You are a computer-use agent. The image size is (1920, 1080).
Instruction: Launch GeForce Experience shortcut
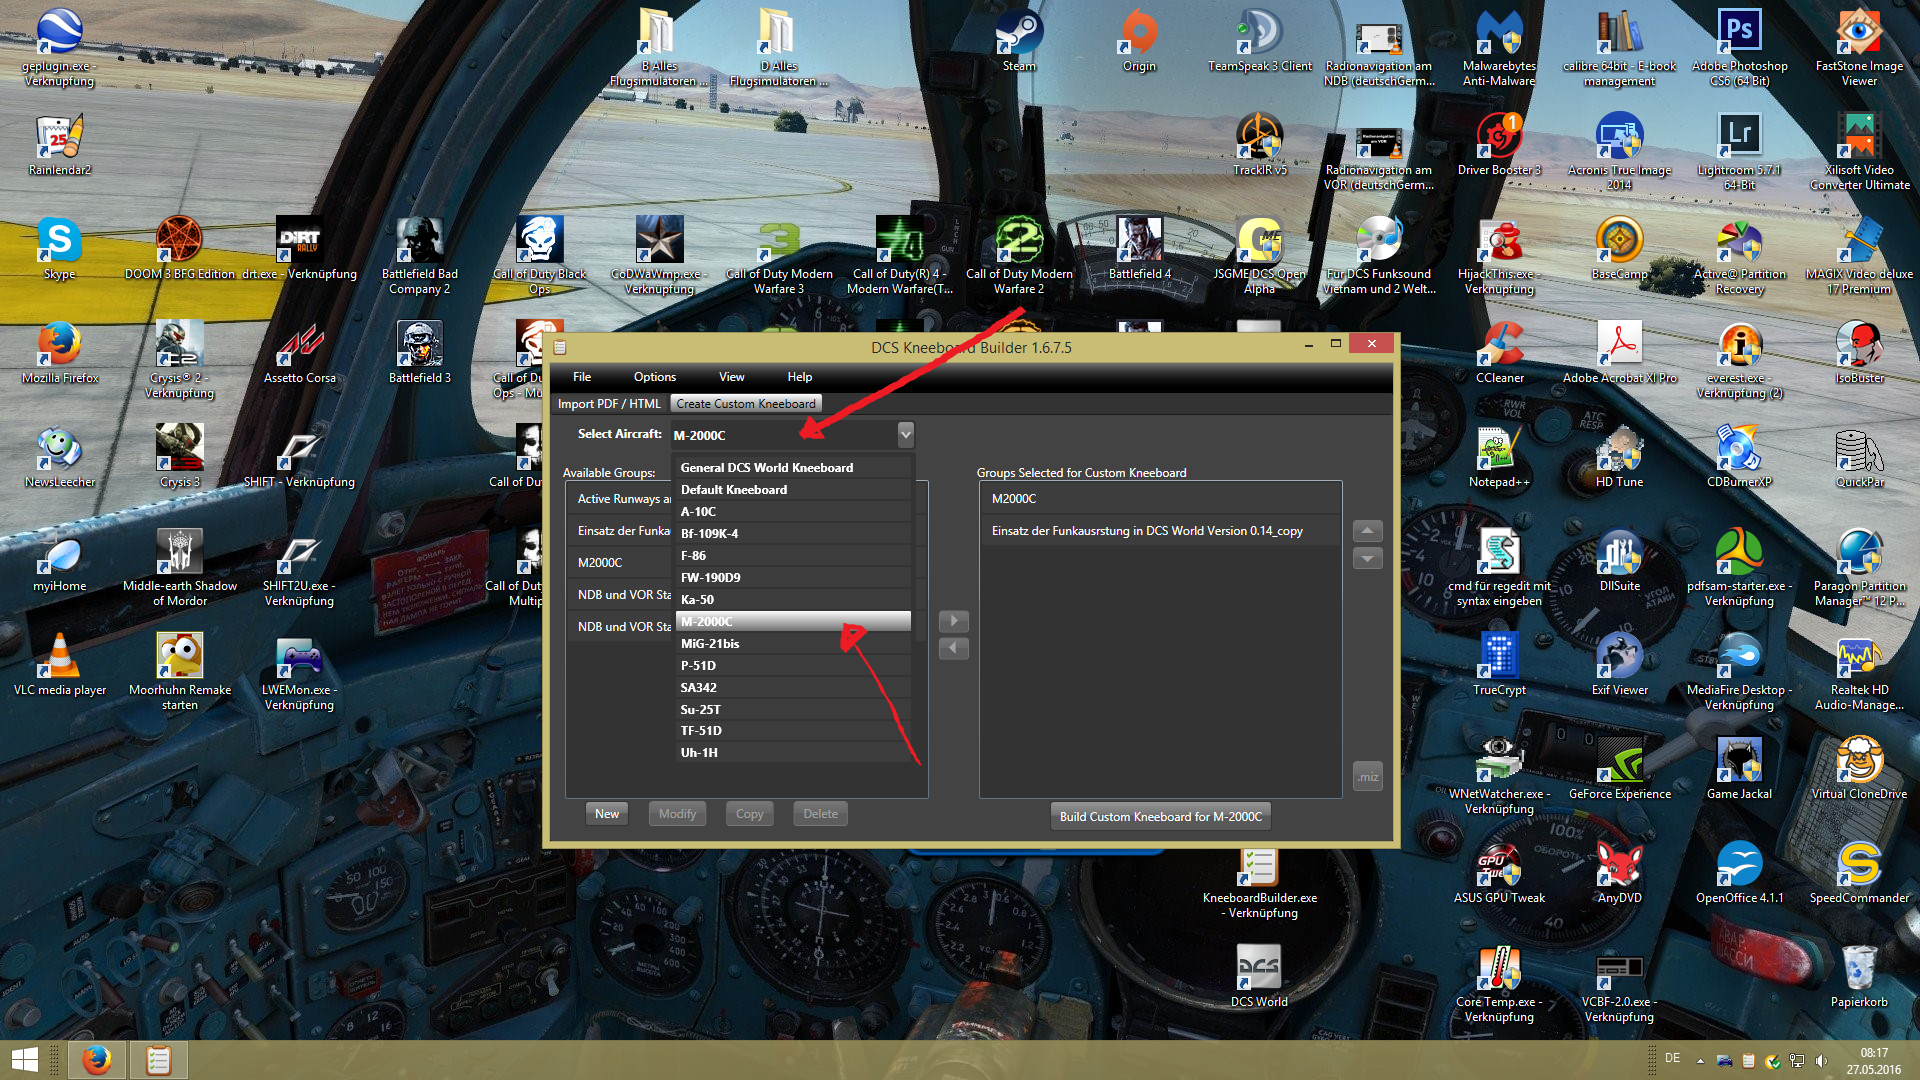point(1619,768)
